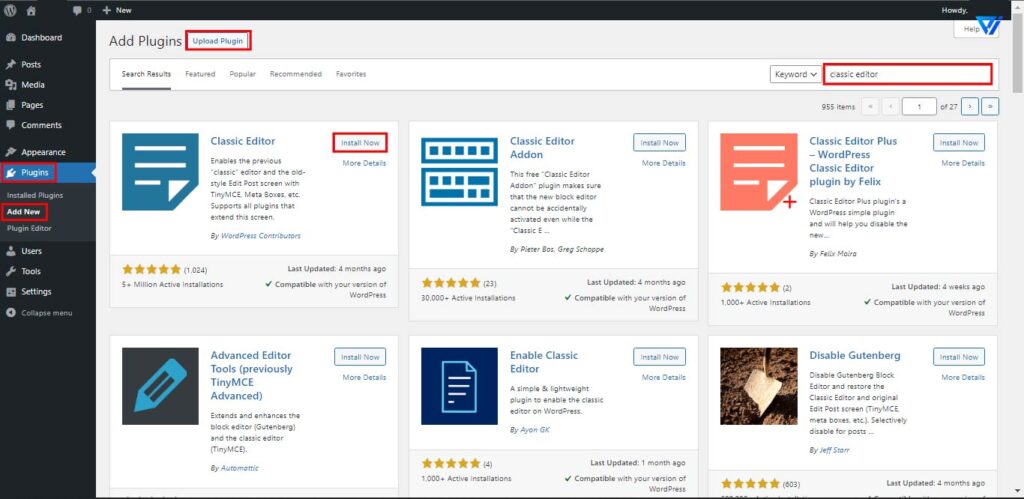Screen dimensions: 1024x499
Task: Click Upload Plugin button
Action: coord(218,41)
